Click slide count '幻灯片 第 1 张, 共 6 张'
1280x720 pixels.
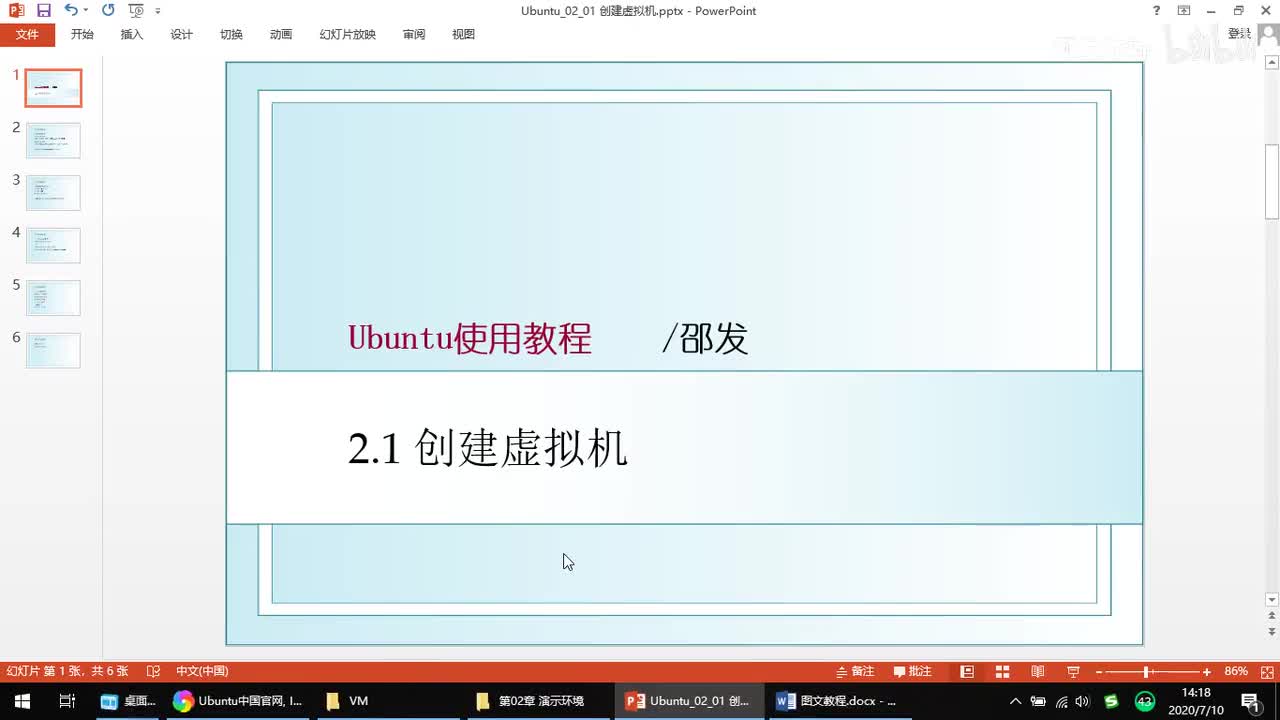point(68,671)
